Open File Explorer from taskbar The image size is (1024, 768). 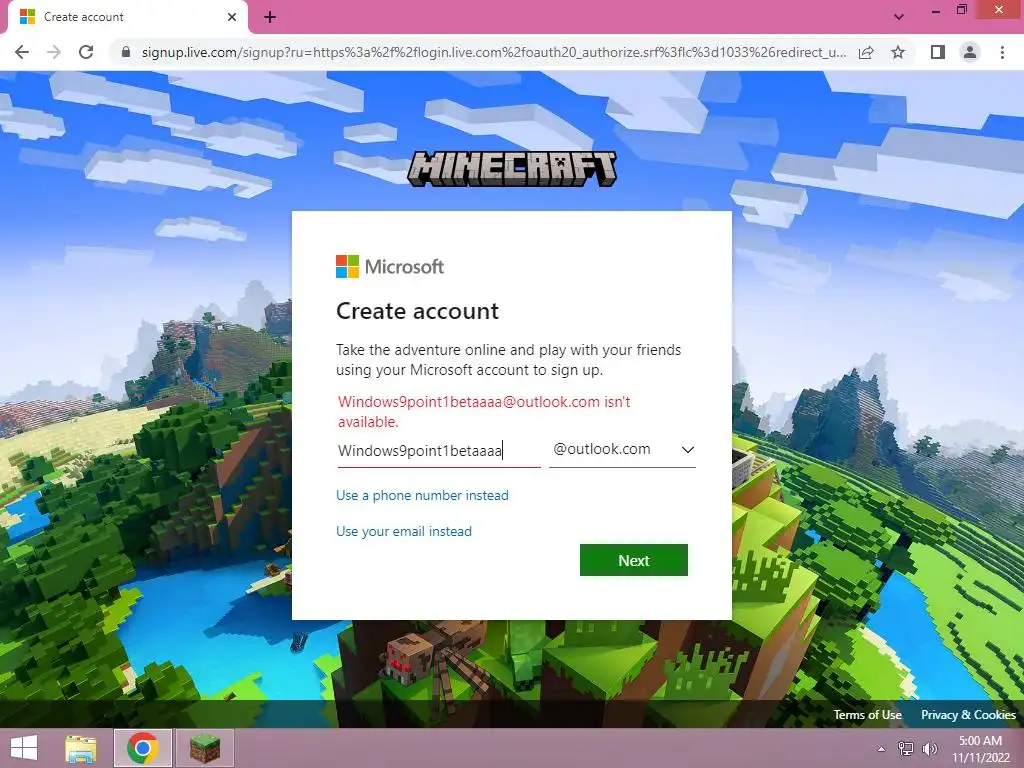click(82, 748)
